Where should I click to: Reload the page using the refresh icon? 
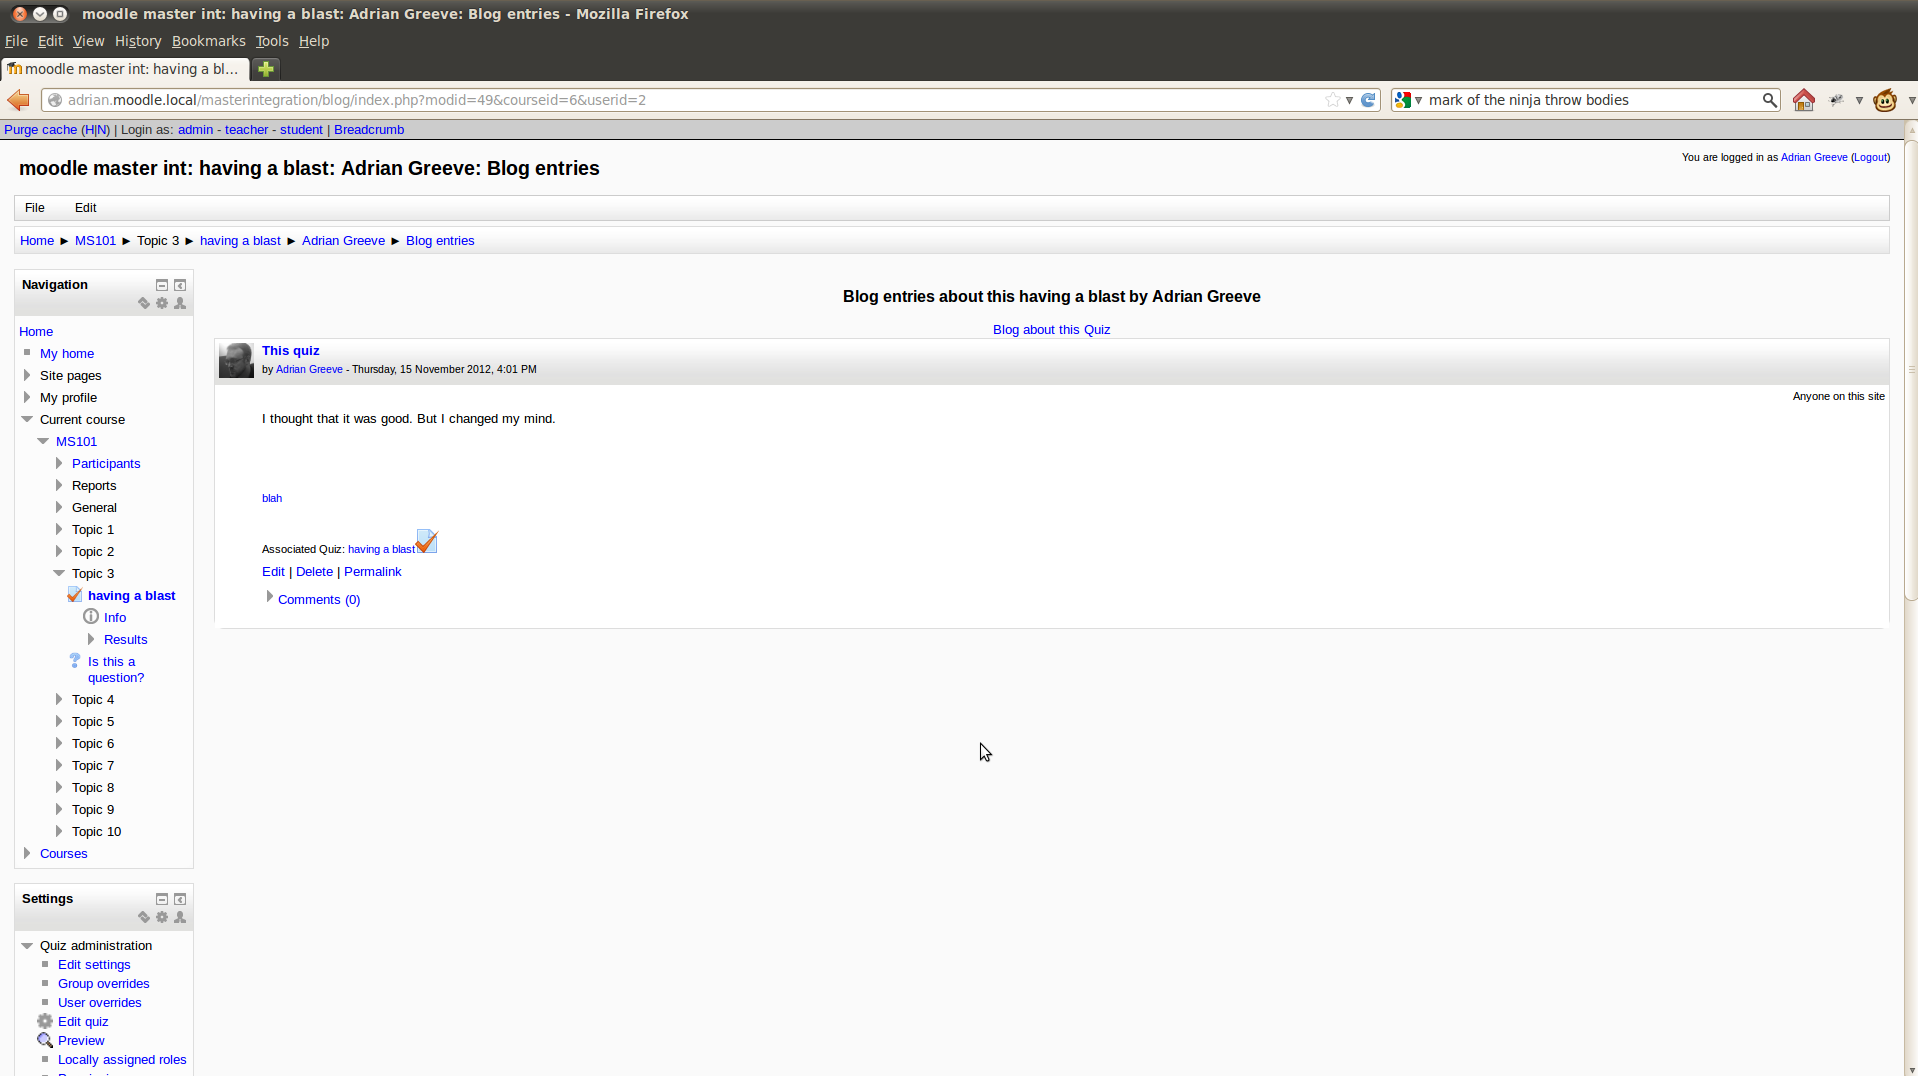(1368, 100)
